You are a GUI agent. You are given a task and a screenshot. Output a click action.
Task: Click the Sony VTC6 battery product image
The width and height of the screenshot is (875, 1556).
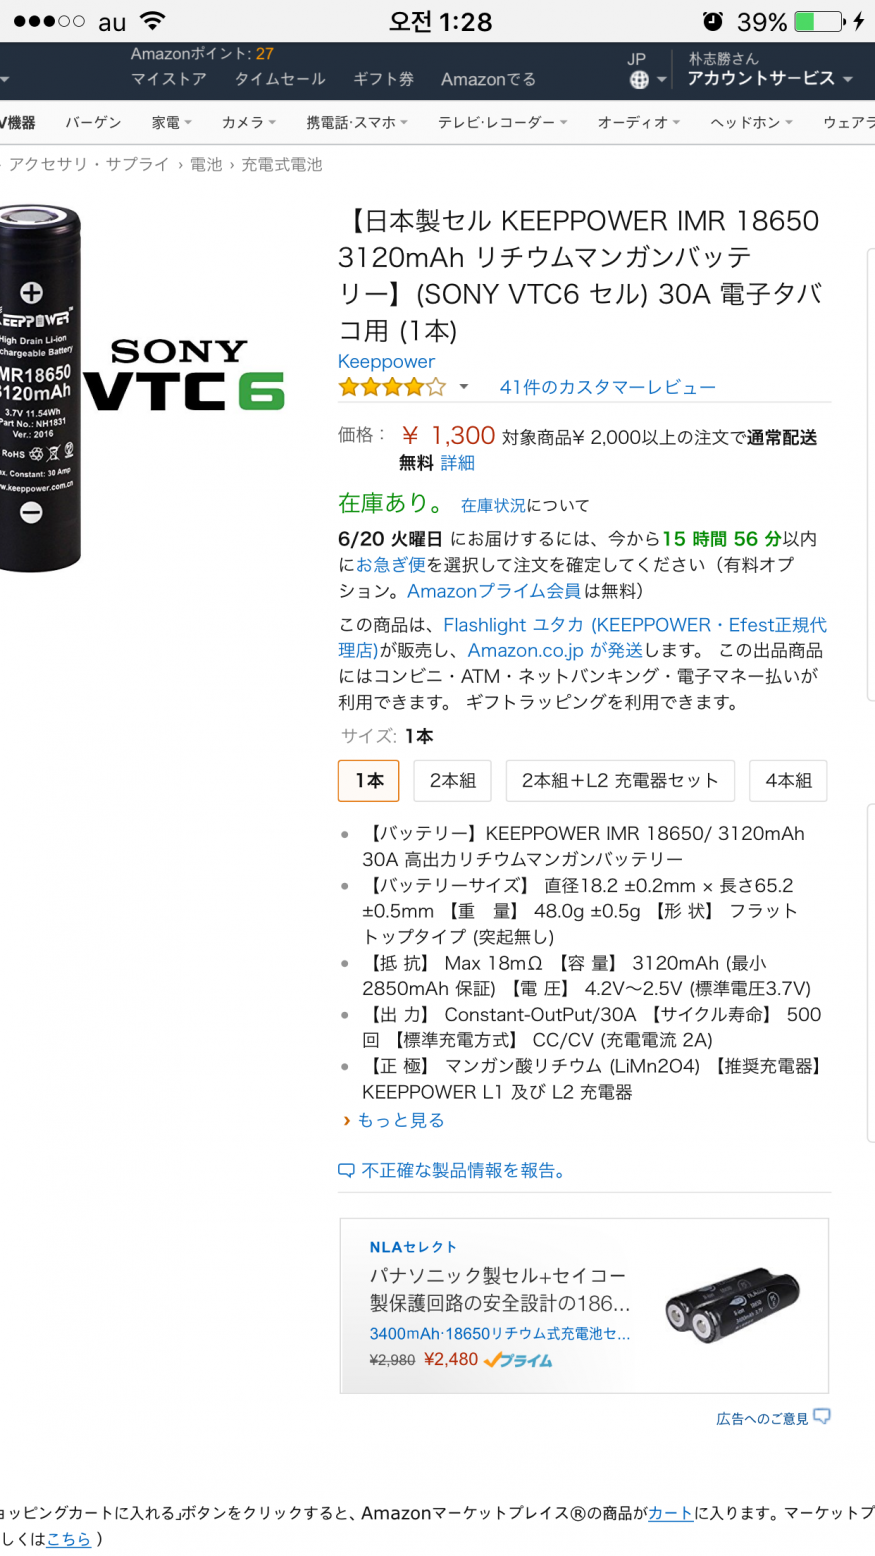(142, 388)
